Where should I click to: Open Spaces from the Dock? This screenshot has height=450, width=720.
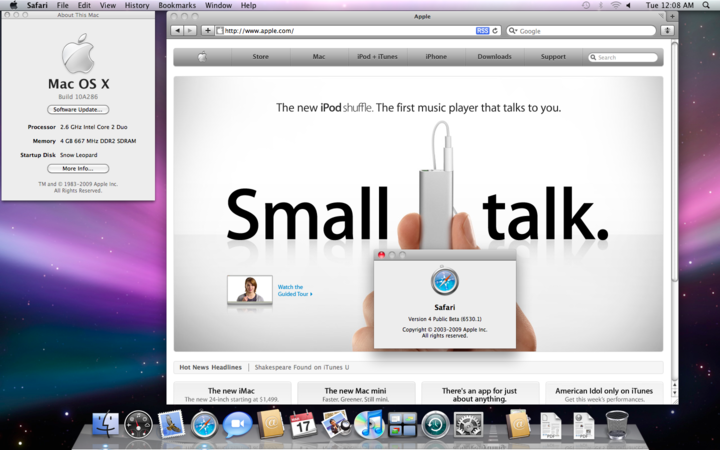click(x=402, y=424)
